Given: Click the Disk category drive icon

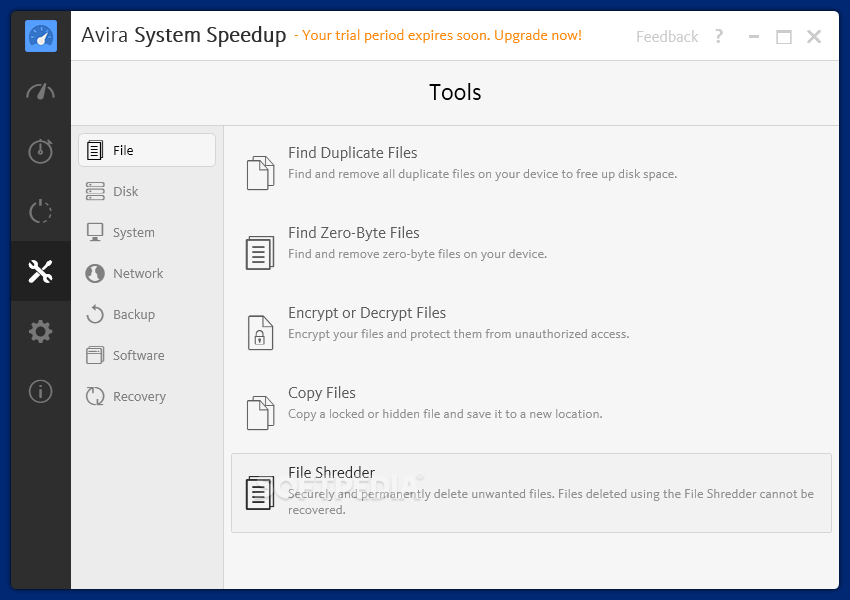Looking at the screenshot, I should [95, 191].
